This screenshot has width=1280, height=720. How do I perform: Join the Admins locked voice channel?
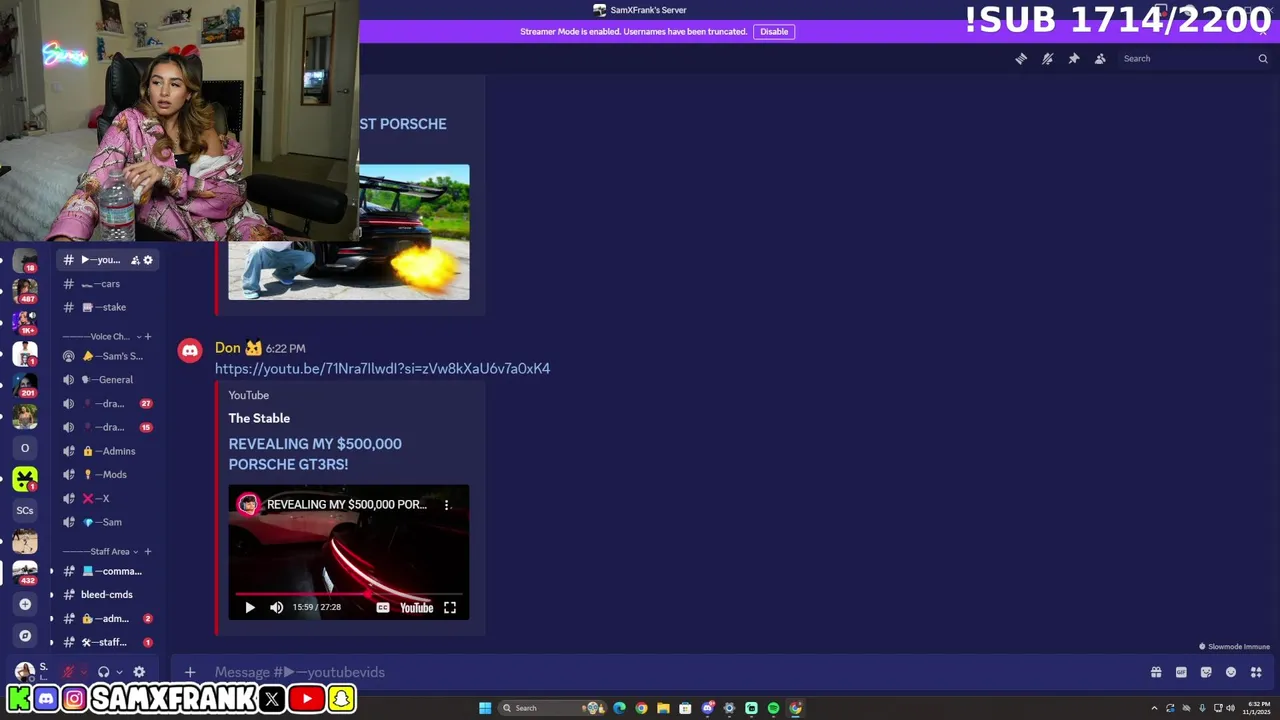point(108,451)
